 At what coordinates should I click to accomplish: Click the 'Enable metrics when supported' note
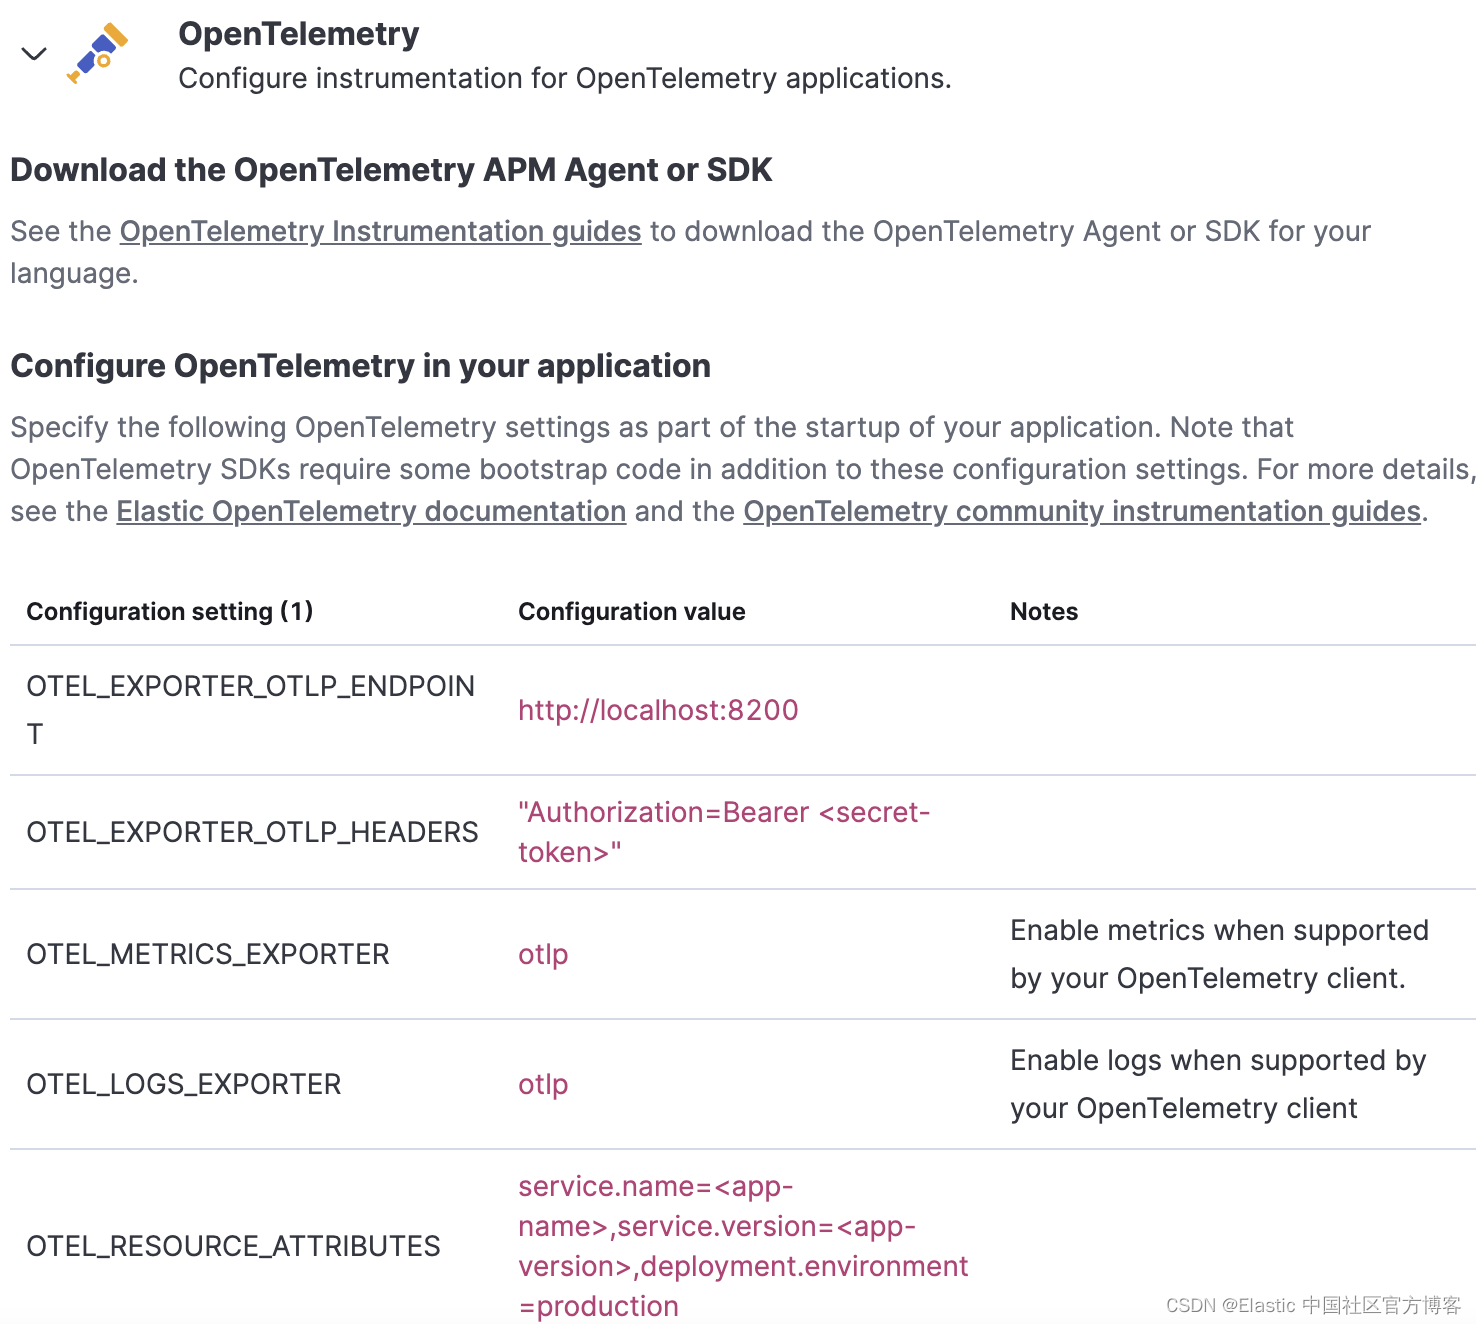pyautogui.click(x=1219, y=954)
